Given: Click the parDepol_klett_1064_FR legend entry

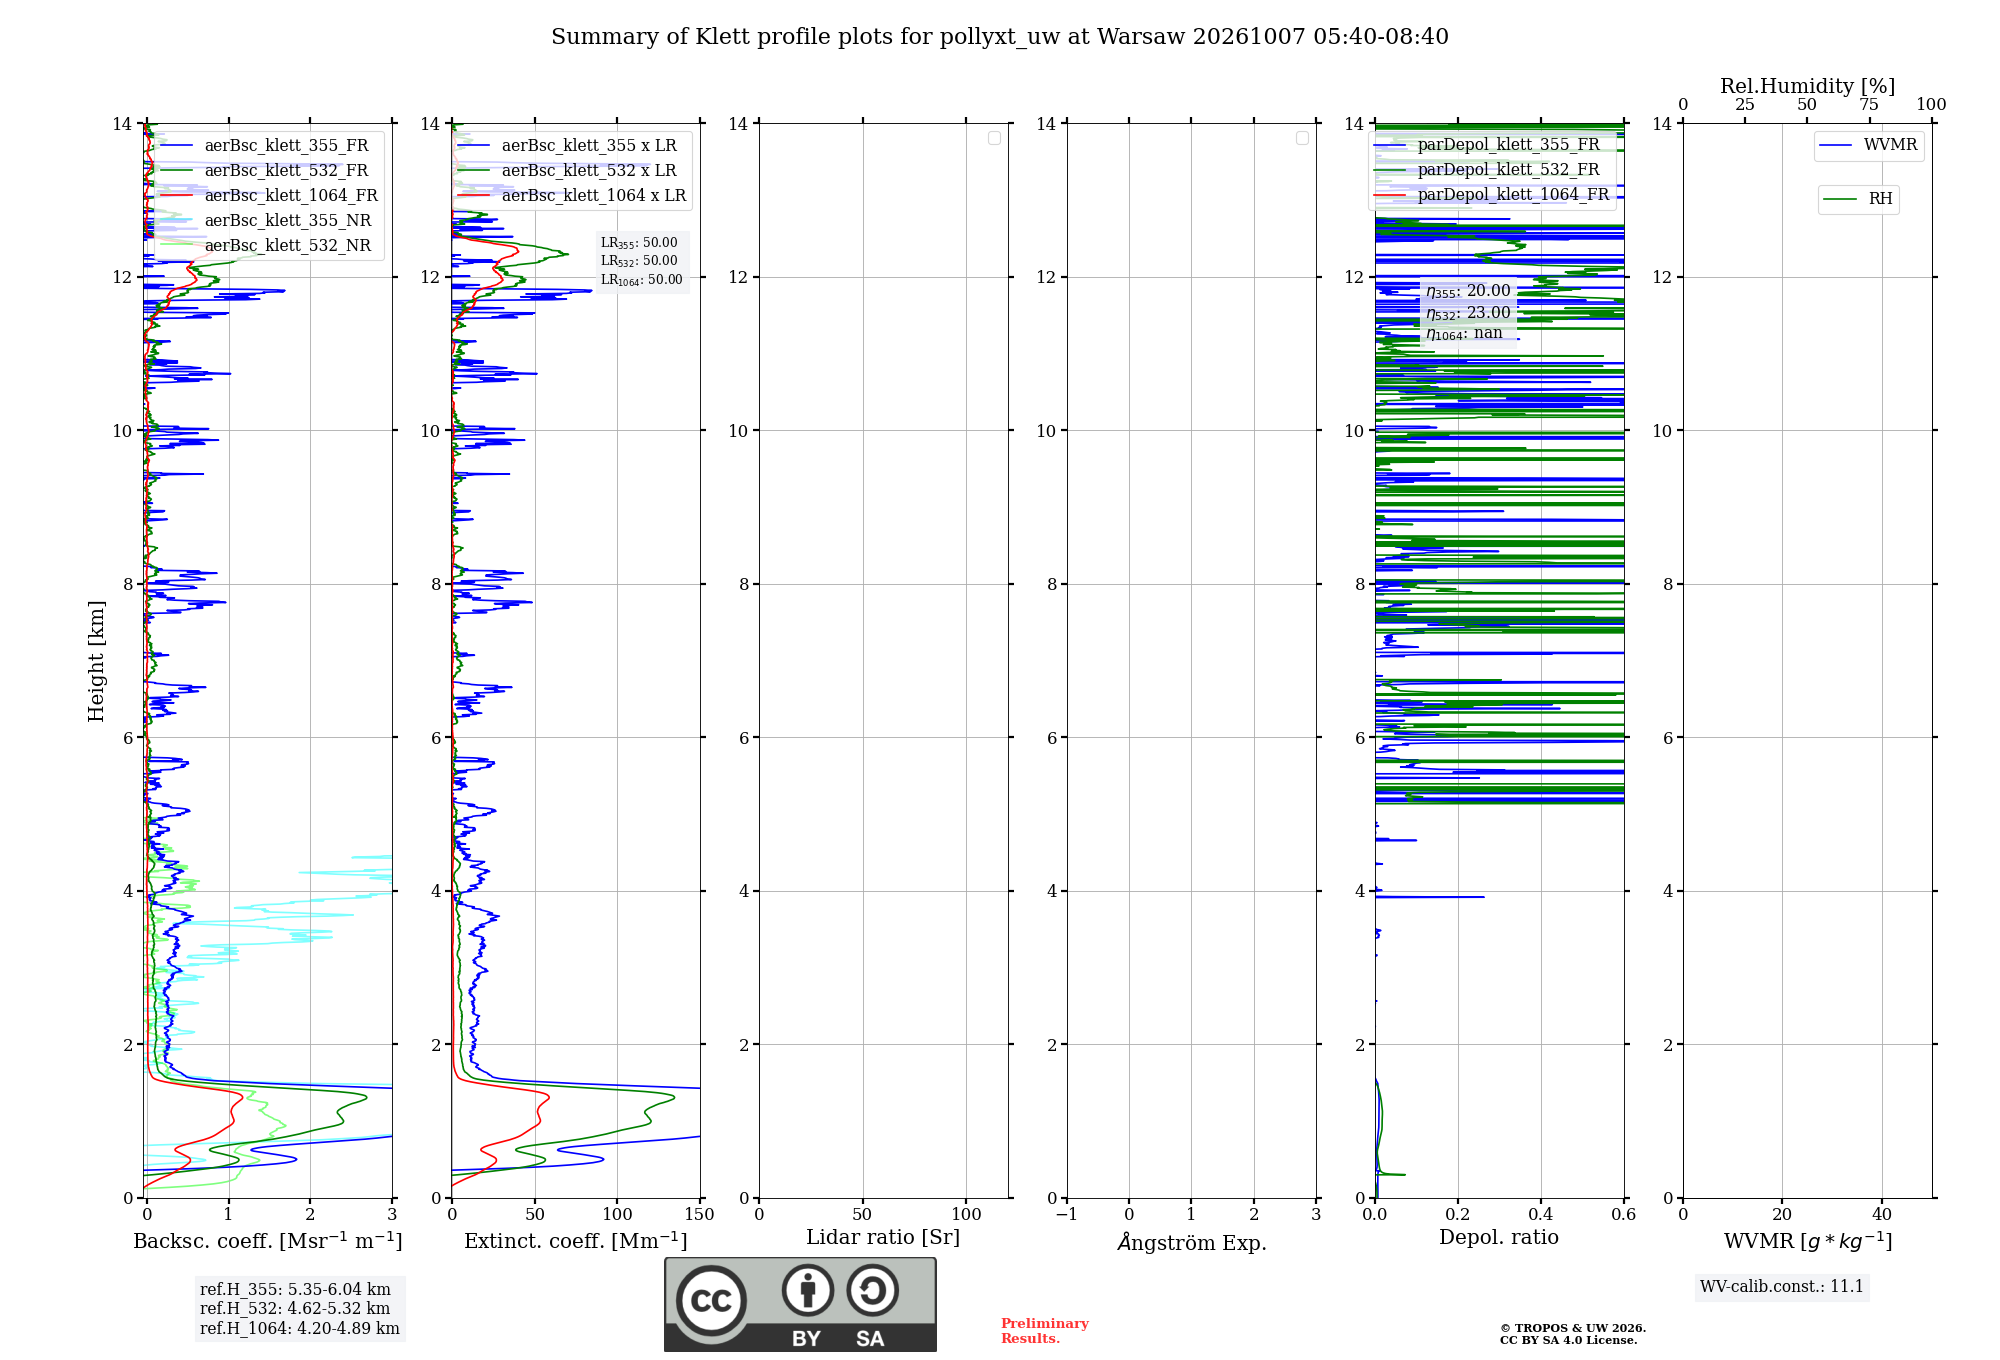Looking at the screenshot, I should (x=1492, y=194).
